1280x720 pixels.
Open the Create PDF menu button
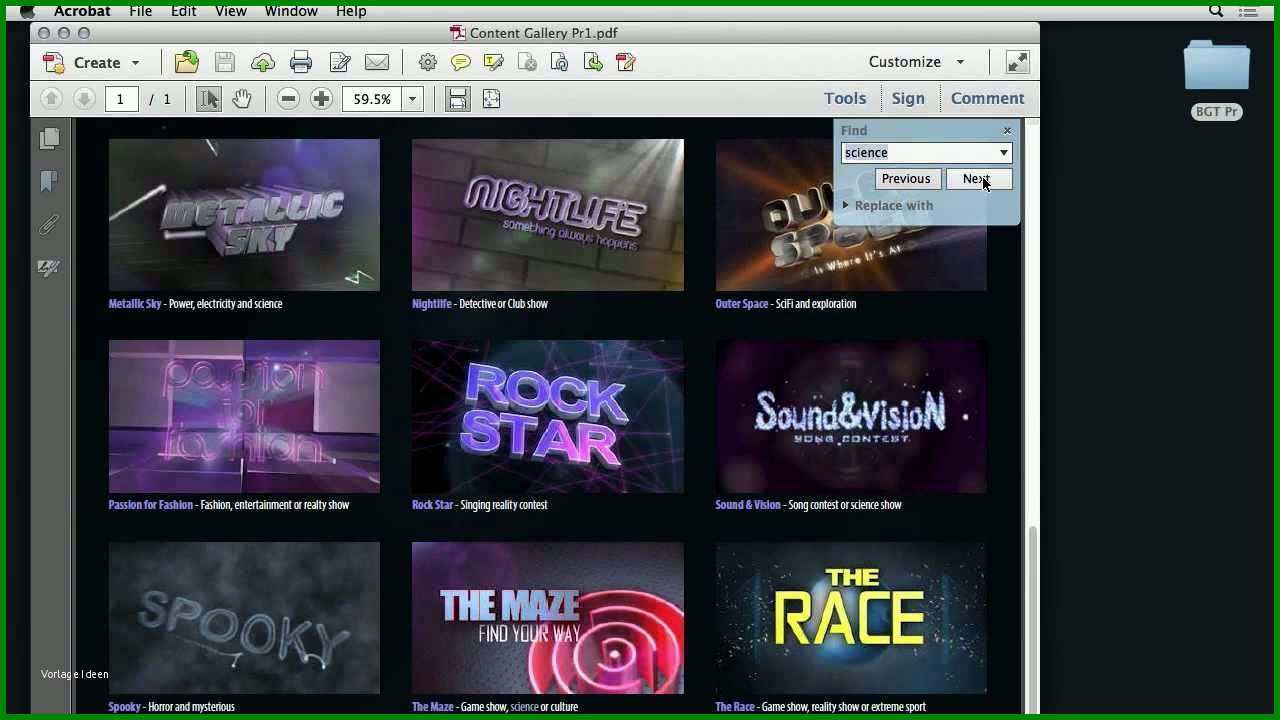(x=91, y=62)
